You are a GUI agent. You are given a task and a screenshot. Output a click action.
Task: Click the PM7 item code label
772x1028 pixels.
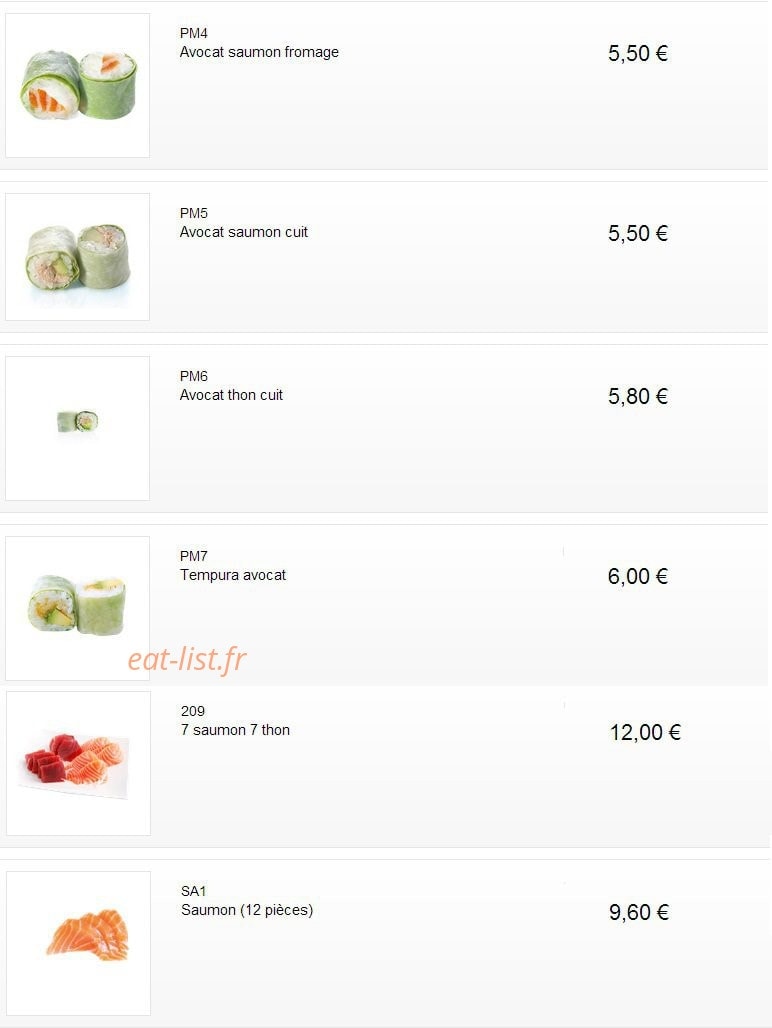[x=193, y=556]
